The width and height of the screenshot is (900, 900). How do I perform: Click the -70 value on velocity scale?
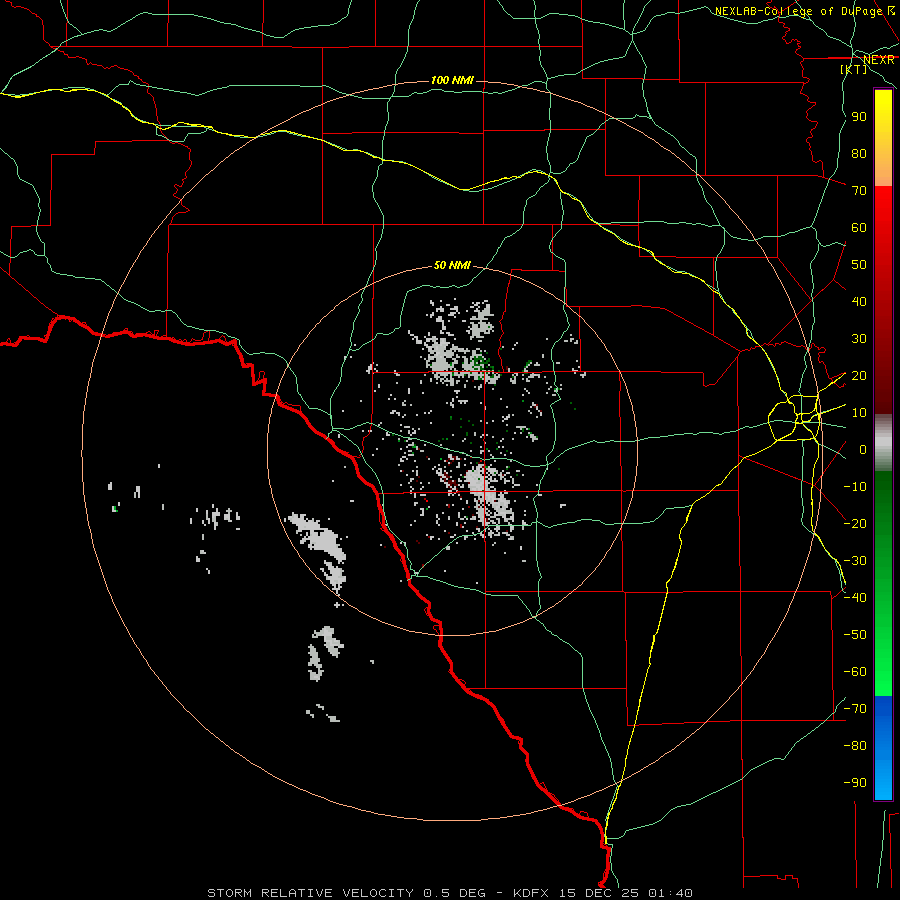click(855, 709)
